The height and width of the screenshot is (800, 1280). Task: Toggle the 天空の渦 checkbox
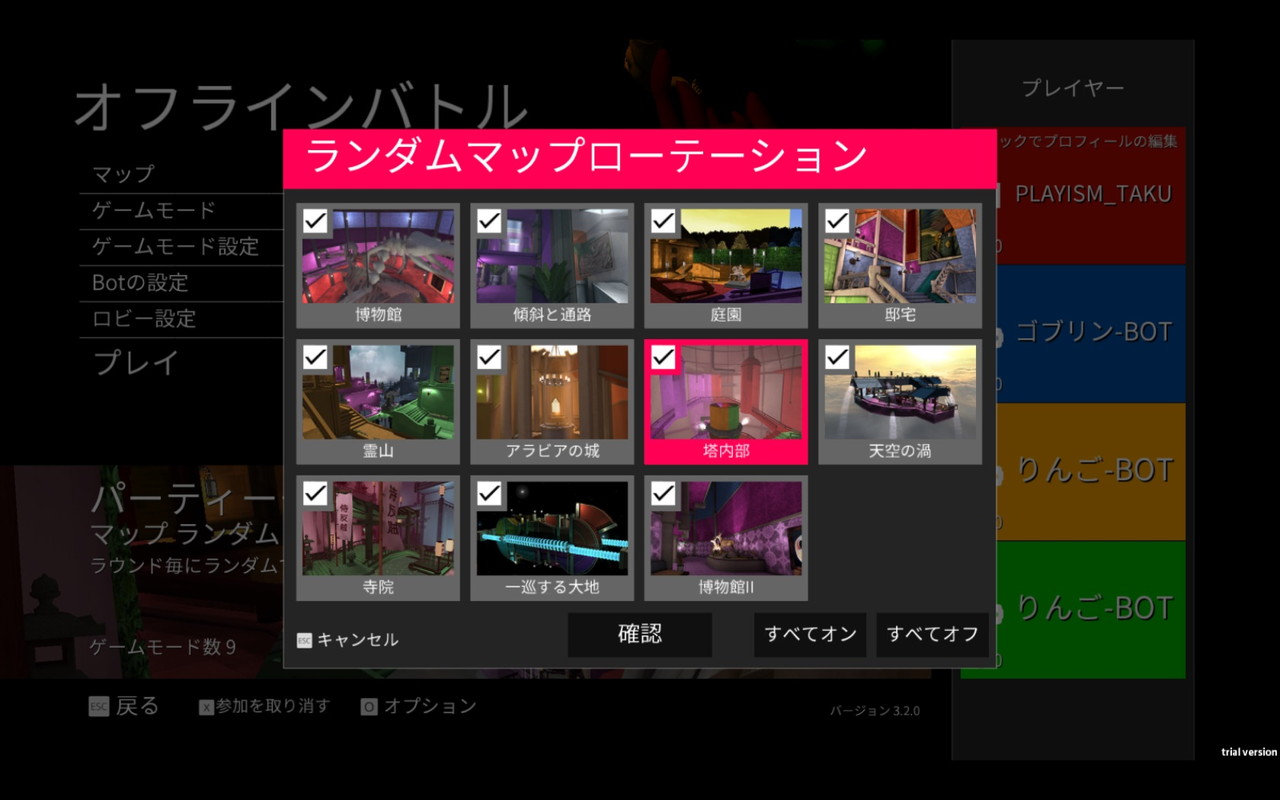837,357
